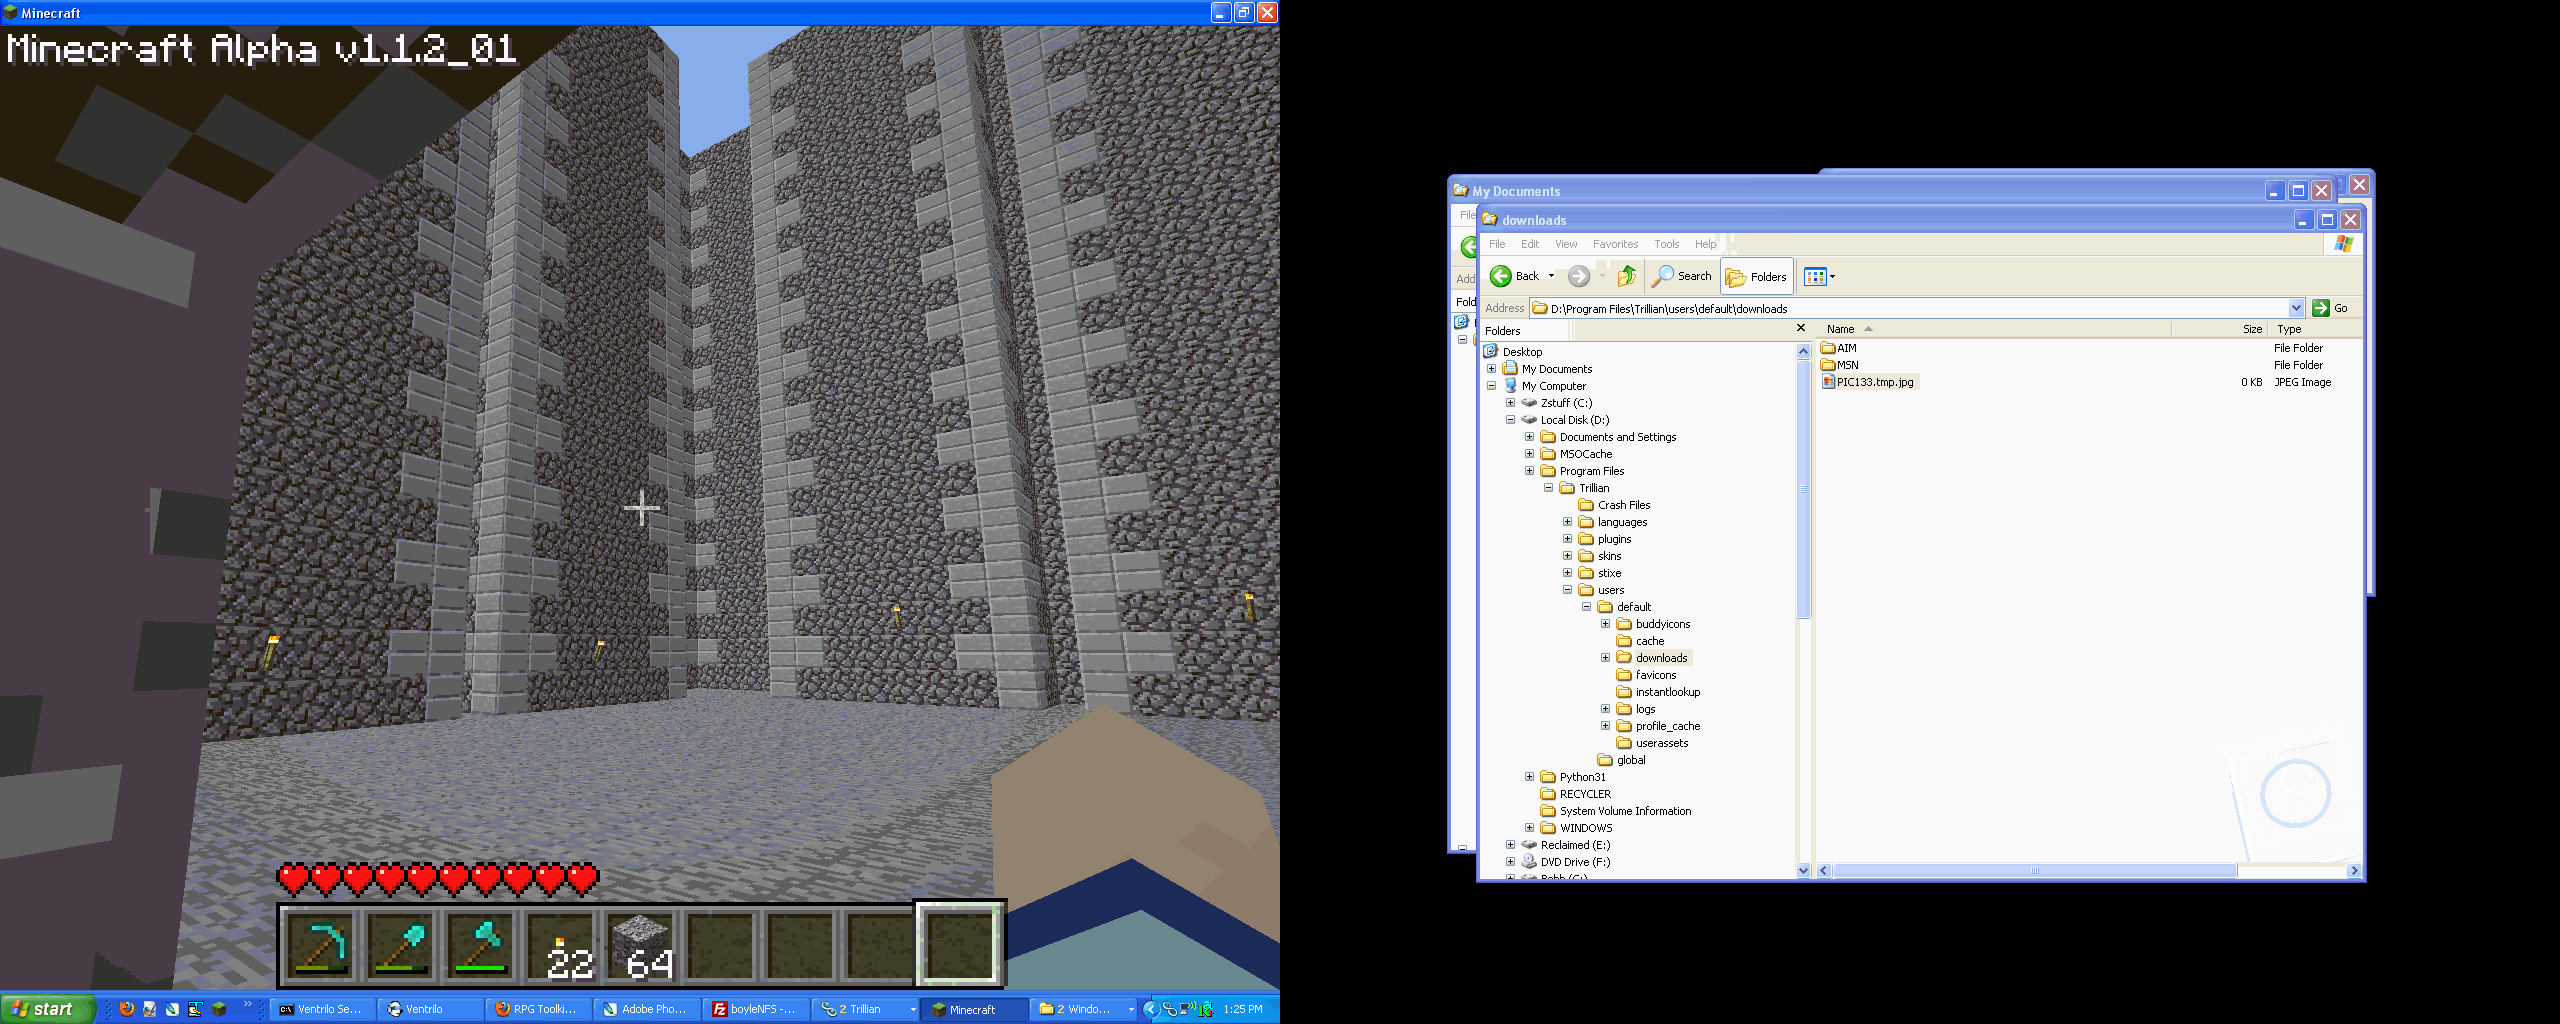2560x1024 pixels.
Task: Open the Back history dropdown arrow
Action: tap(1551, 276)
